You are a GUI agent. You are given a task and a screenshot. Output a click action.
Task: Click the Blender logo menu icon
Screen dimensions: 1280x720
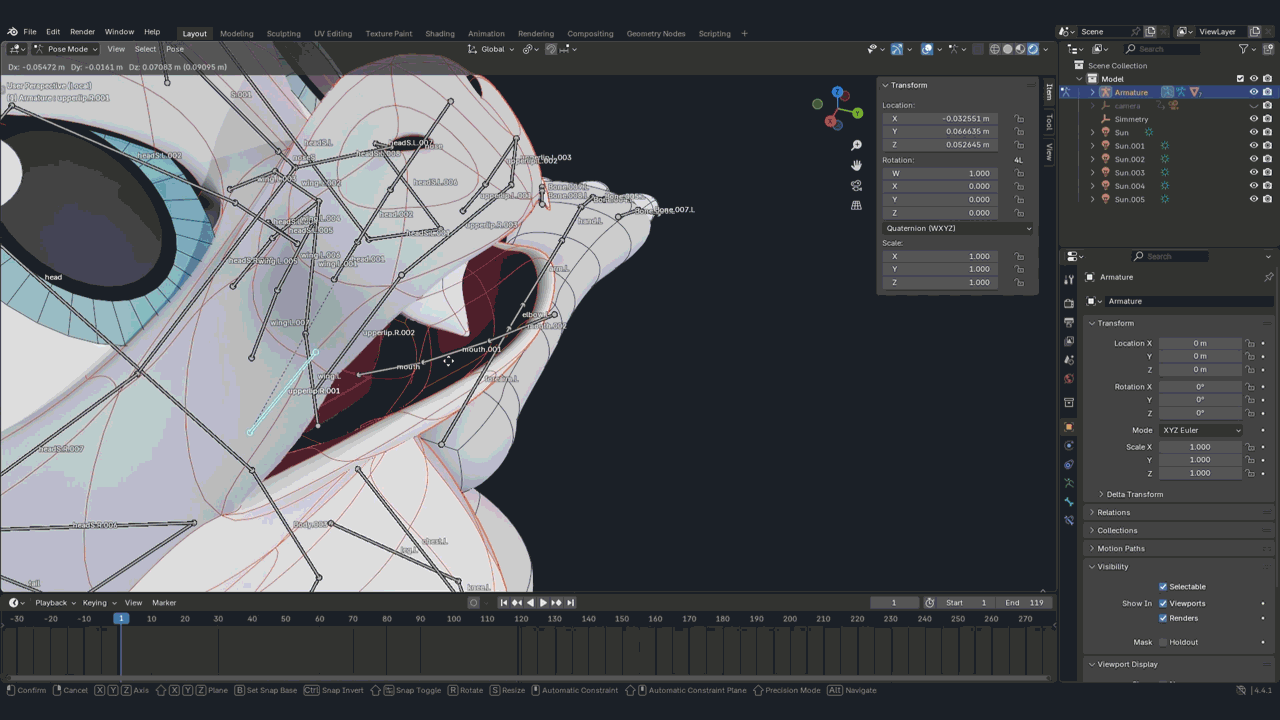coord(12,32)
